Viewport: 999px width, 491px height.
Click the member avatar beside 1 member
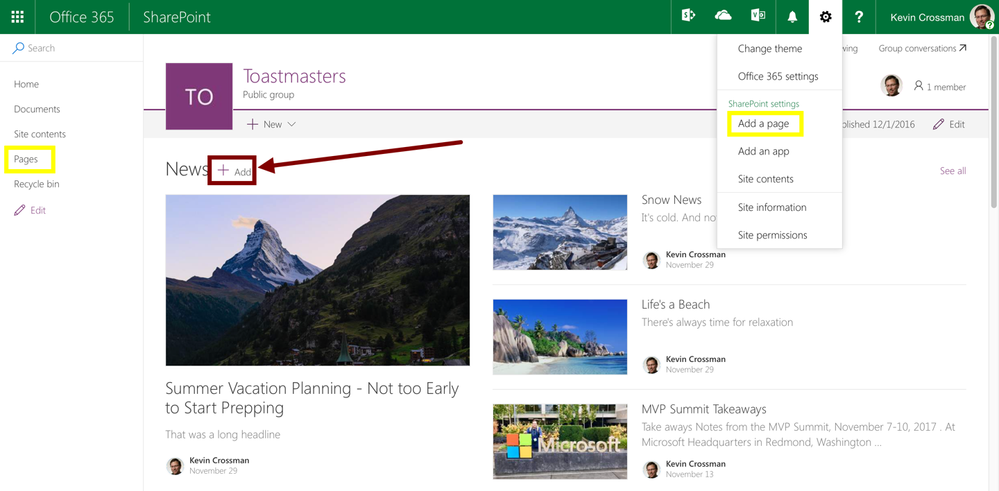pyautogui.click(x=891, y=86)
